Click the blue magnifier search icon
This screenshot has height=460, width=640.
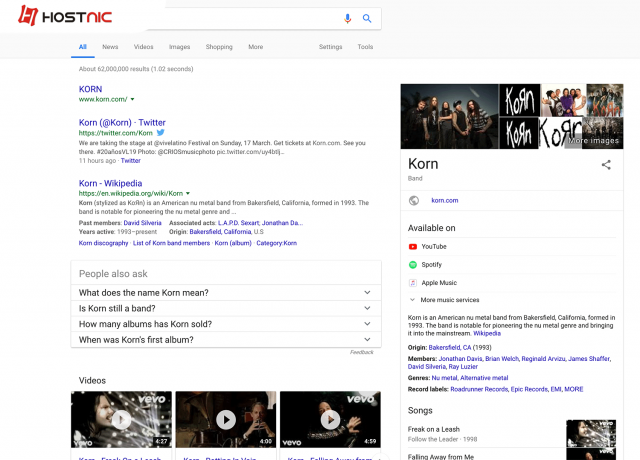point(367,18)
